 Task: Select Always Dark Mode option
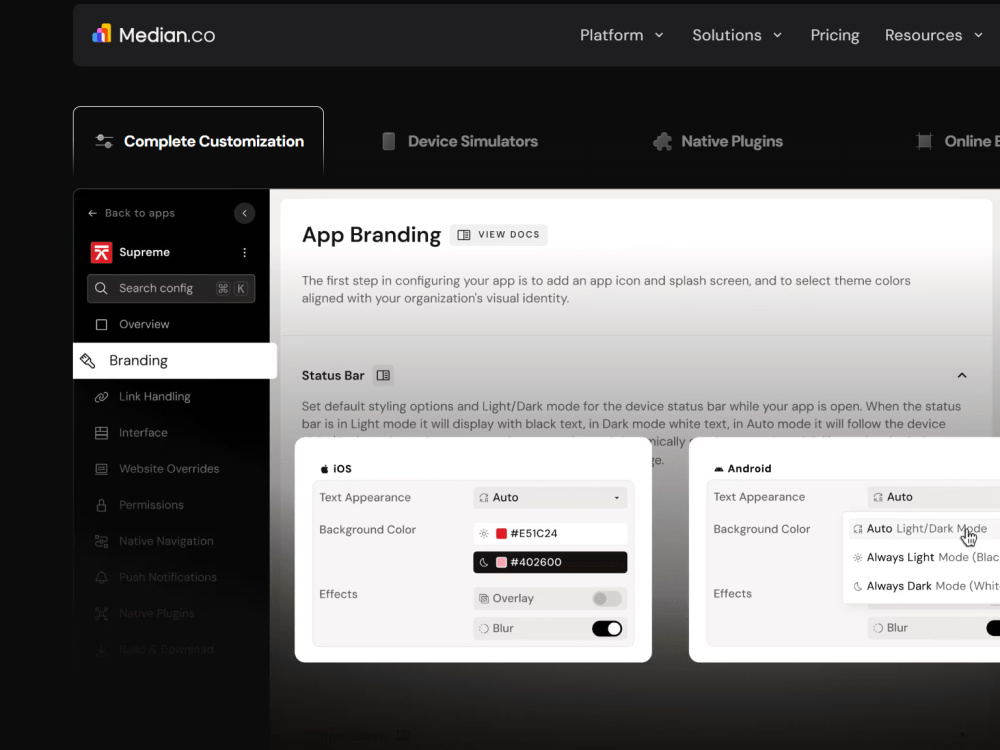pos(925,586)
